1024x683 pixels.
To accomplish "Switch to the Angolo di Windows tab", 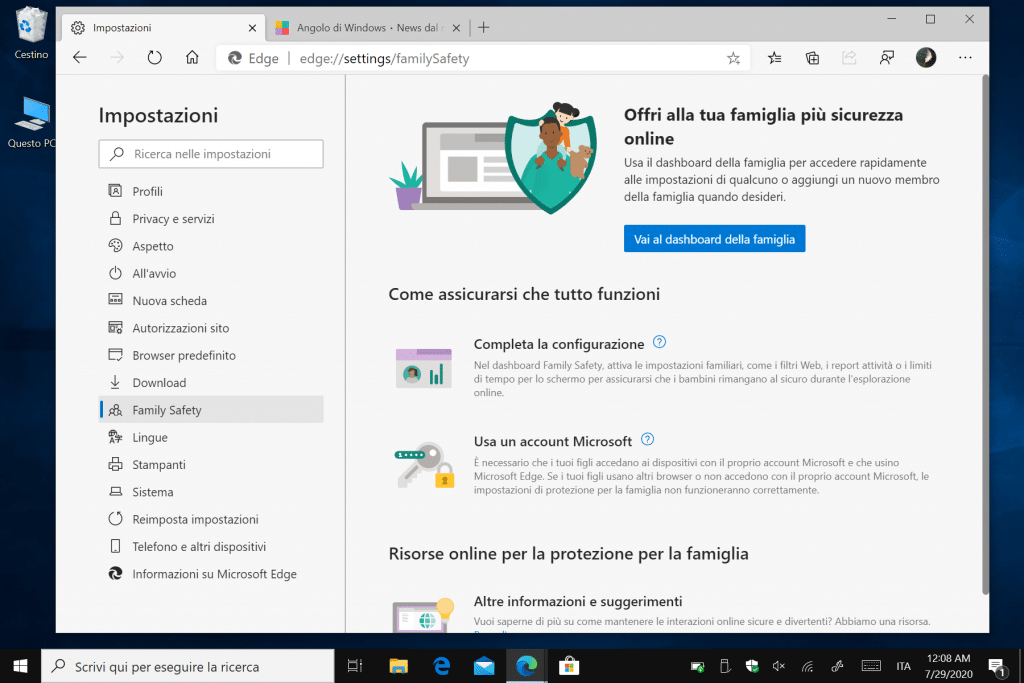I will (365, 28).
